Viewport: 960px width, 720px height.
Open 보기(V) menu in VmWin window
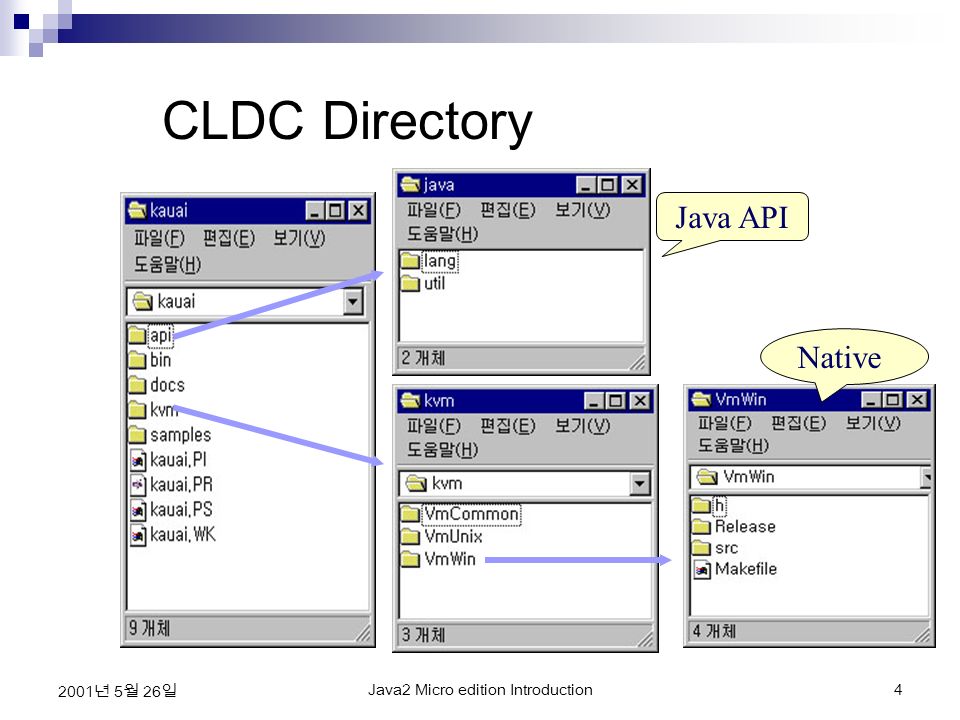click(x=873, y=423)
